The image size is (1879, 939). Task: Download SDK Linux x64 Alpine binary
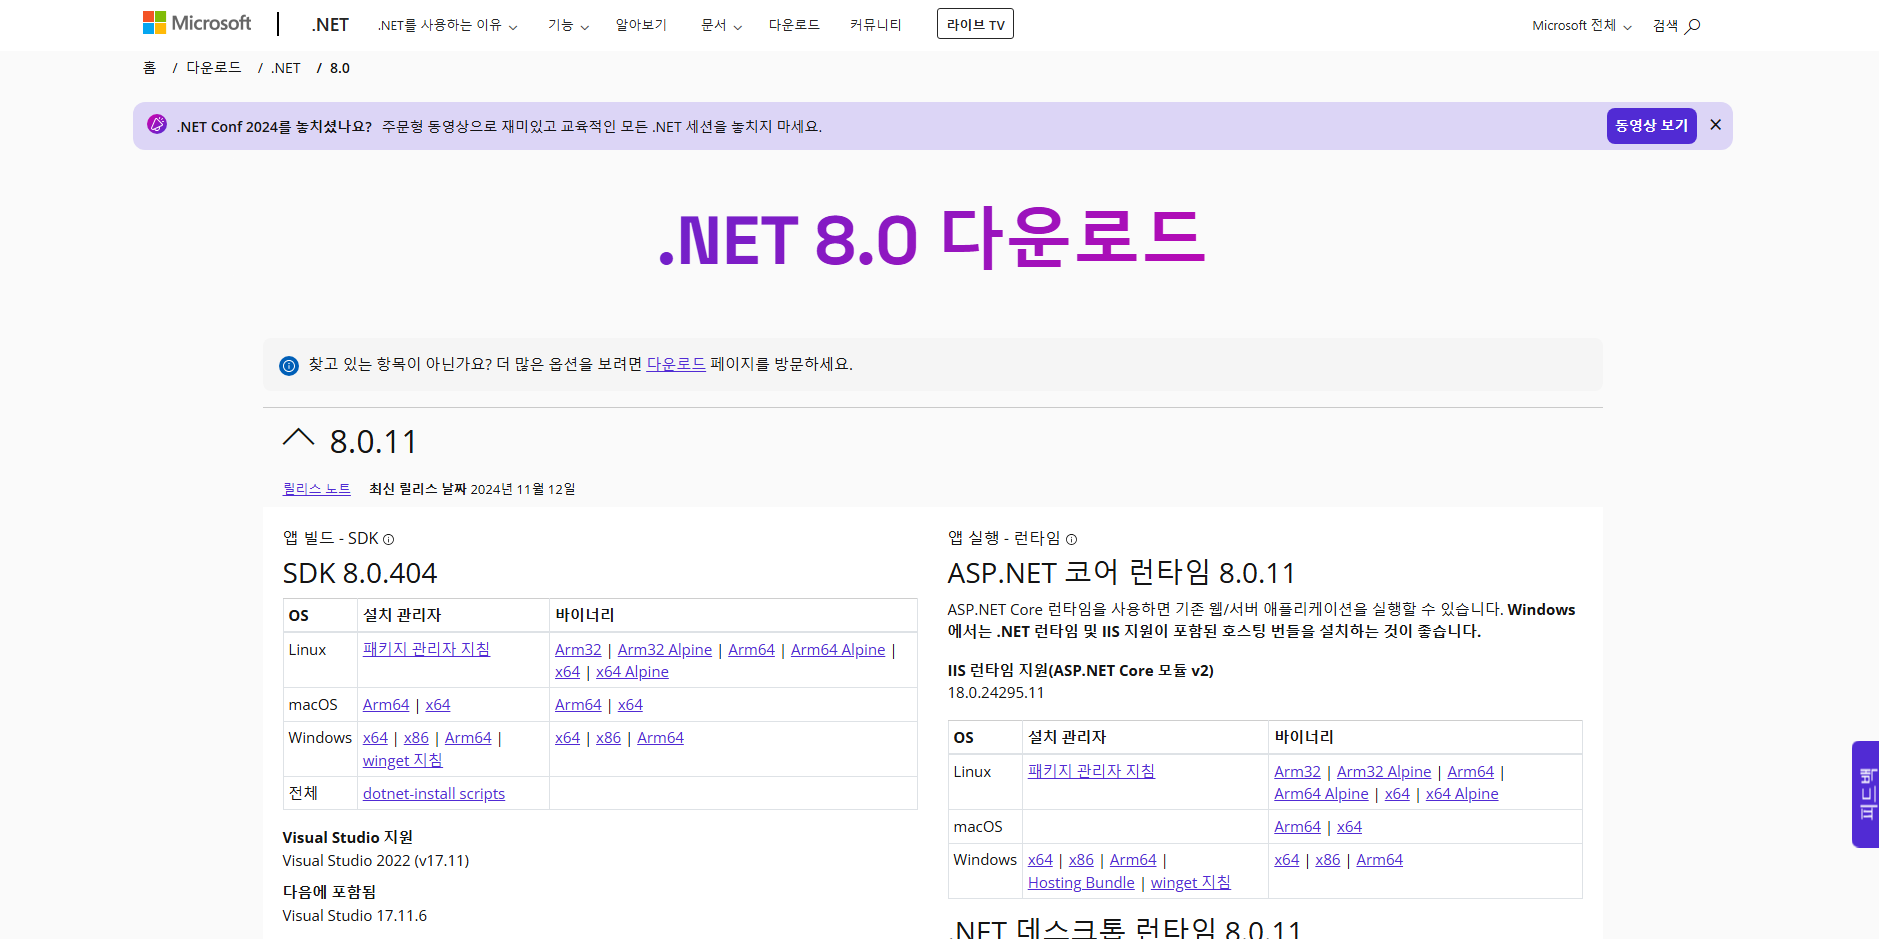click(632, 672)
